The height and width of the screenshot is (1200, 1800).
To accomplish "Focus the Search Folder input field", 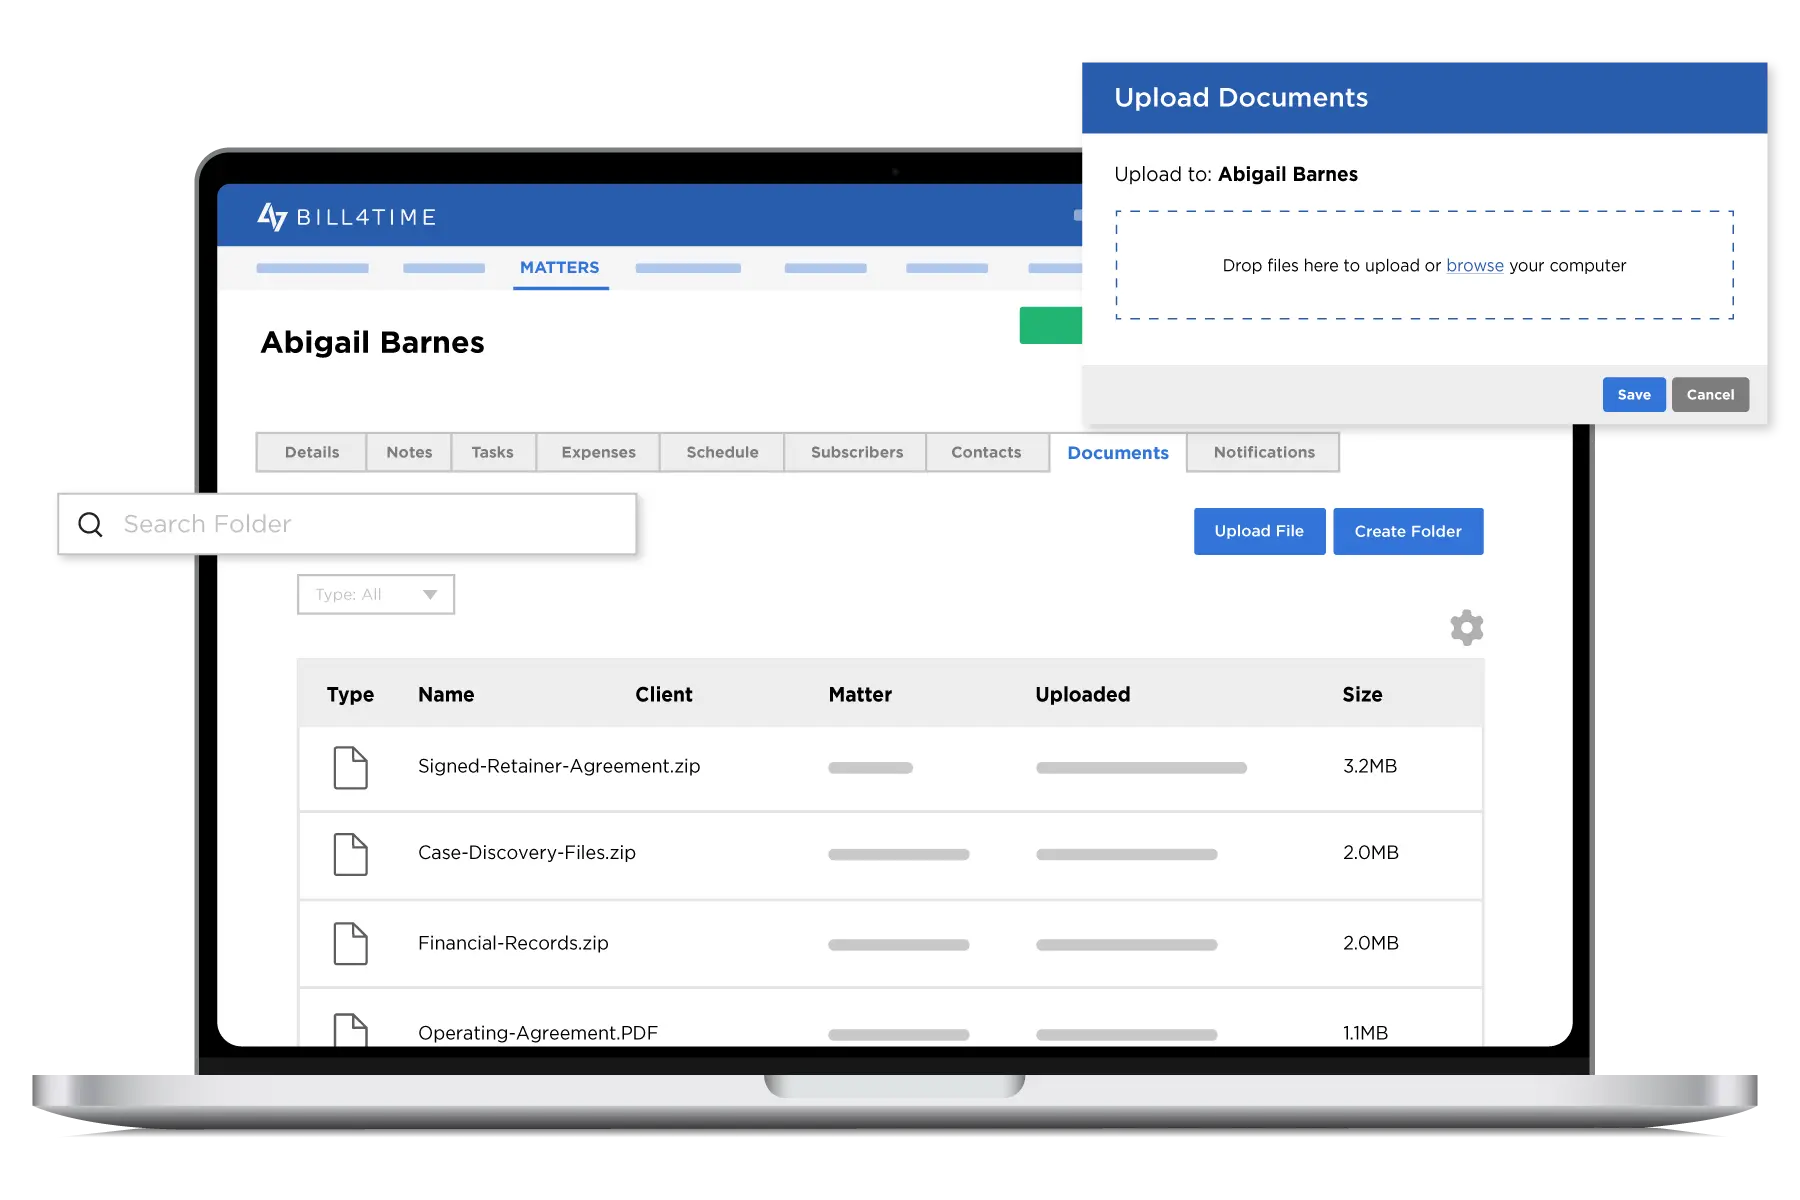I will point(370,524).
